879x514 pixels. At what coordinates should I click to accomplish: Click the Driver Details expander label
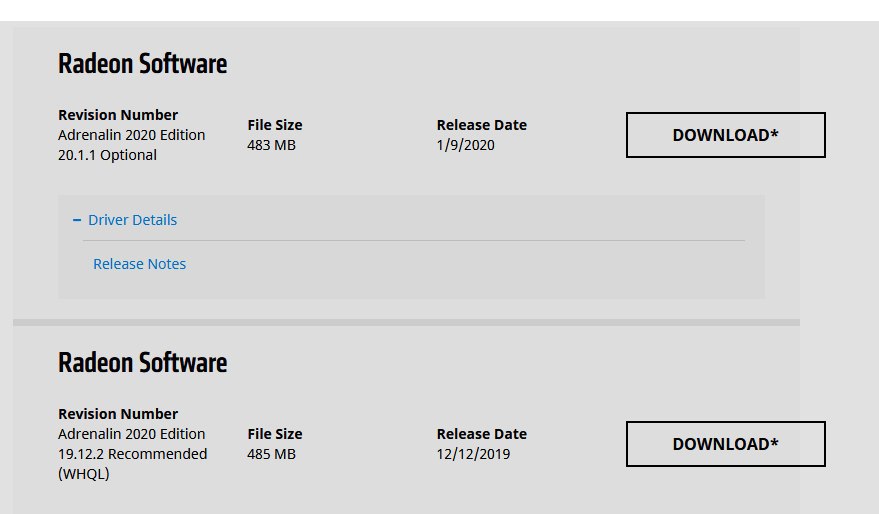[x=132, y=220]
